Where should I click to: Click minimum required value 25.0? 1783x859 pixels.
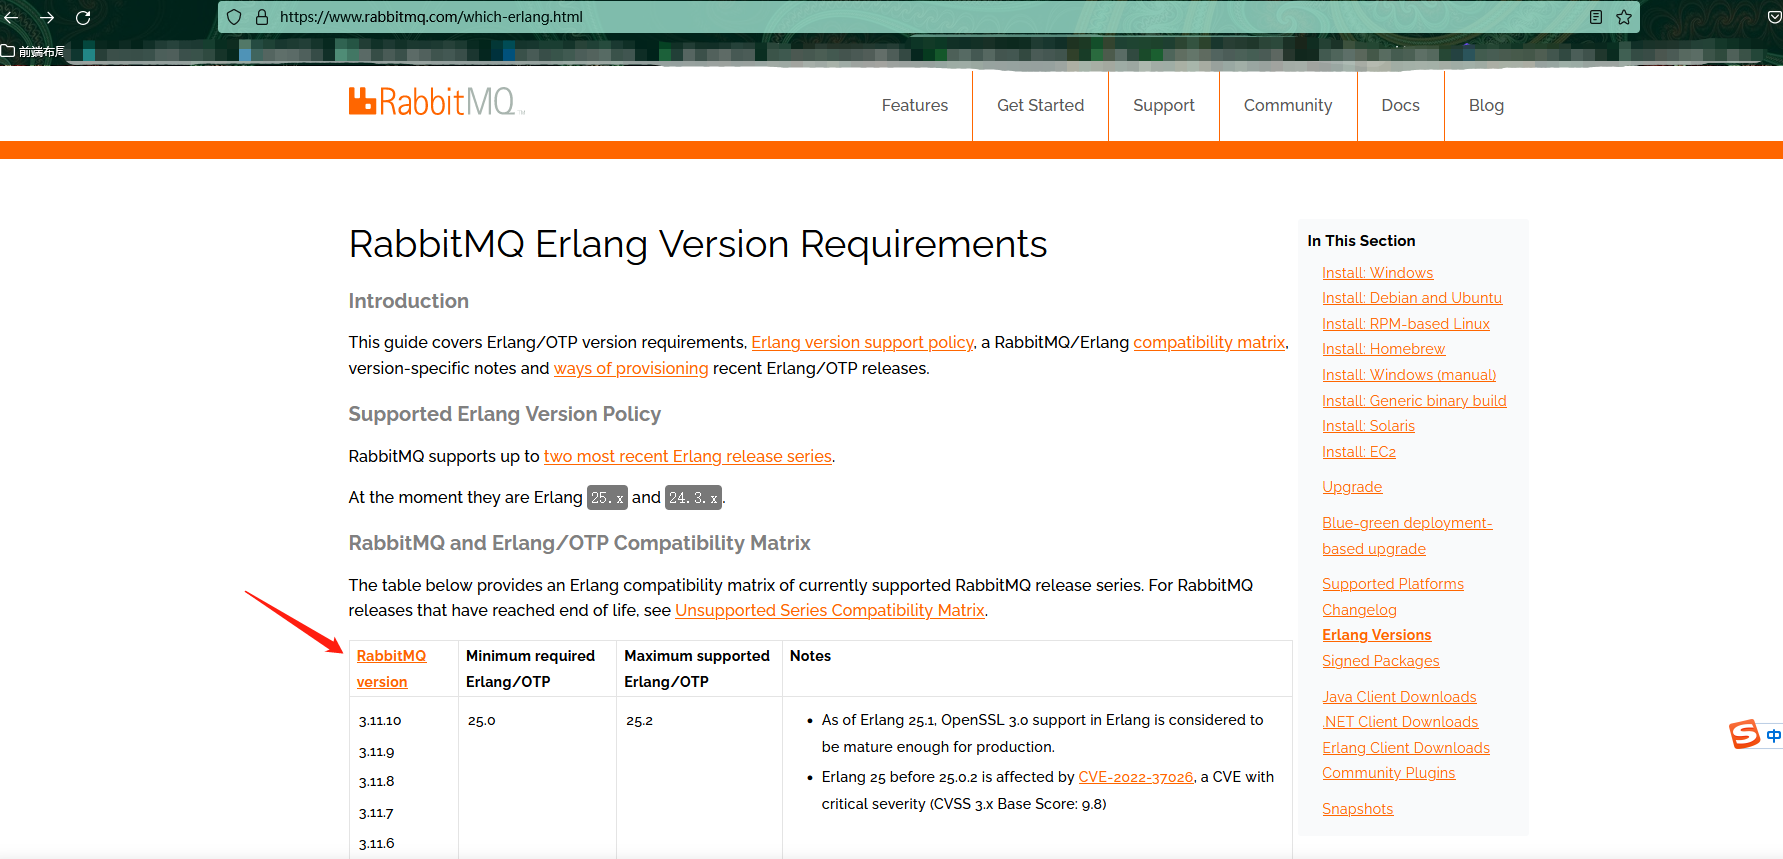pyautogui.click(x=481, y=720)
